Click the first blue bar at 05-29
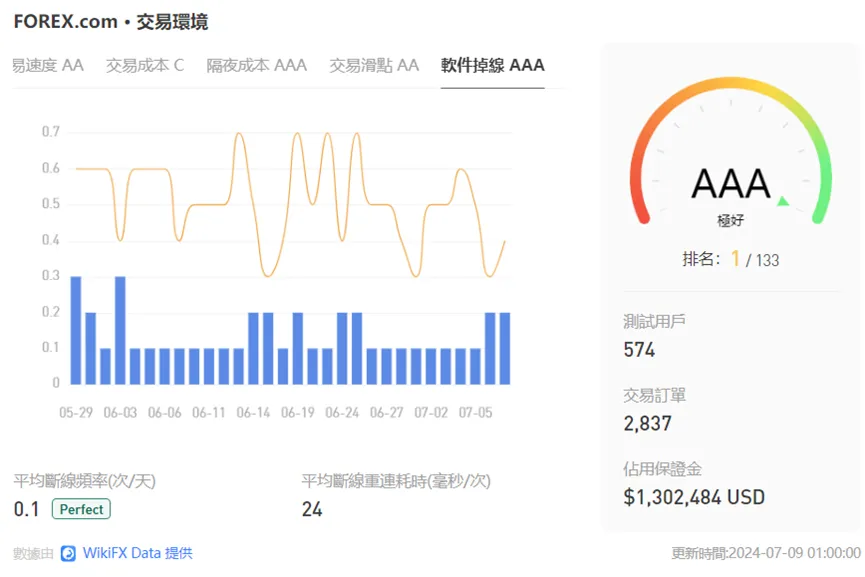 click(x=76, y=330)
